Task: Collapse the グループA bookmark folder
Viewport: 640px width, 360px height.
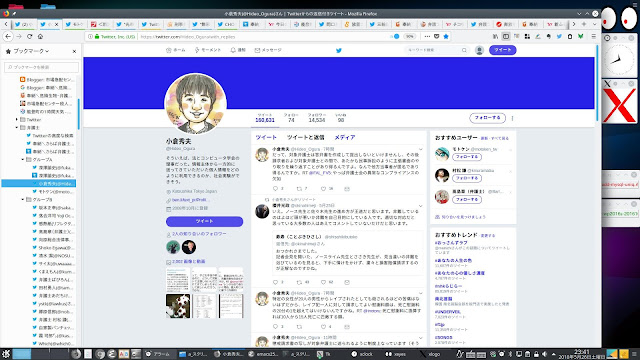Action: (23, 160)
